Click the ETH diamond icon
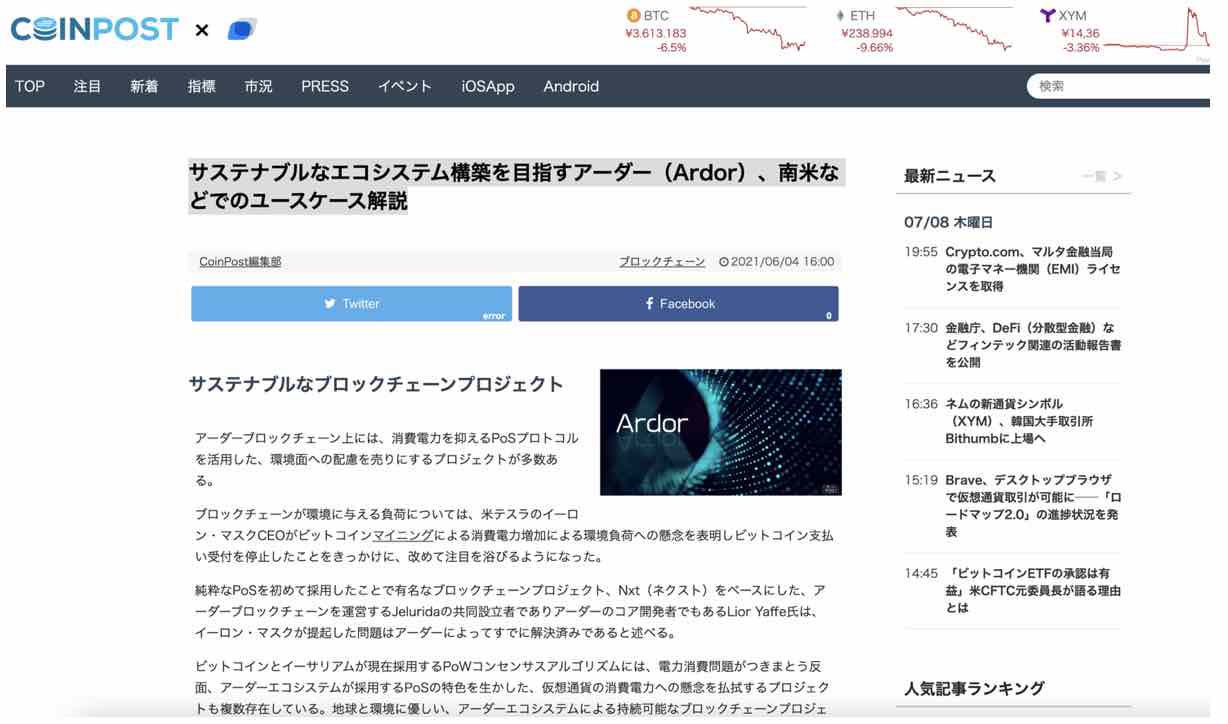The width and height of the screenshot is (1228, 724). click(x=839, y=15)
